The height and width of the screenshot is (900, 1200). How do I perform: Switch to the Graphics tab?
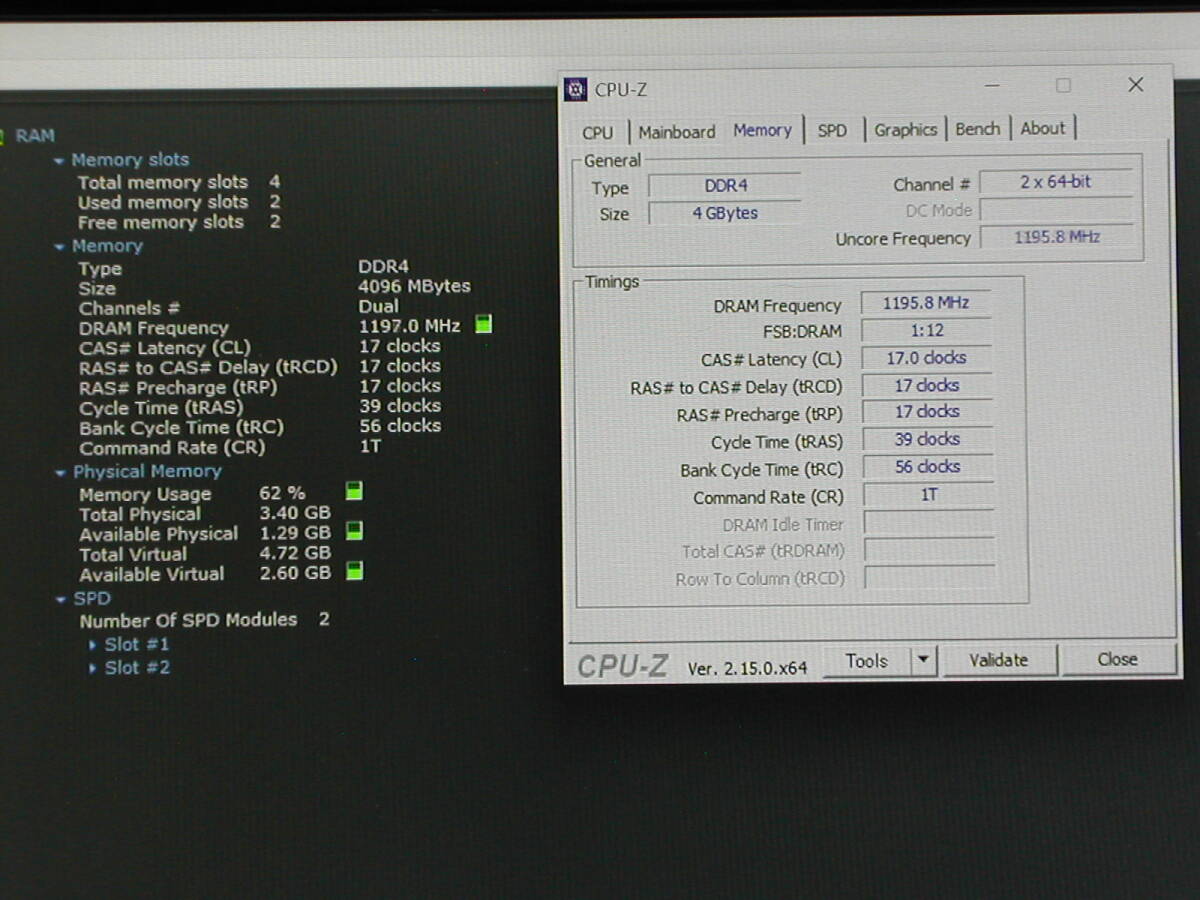[905, 129]
